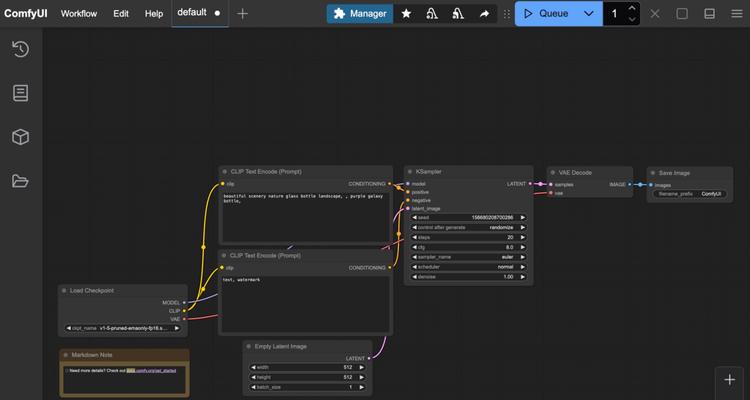
Task: Open the queue history sidebar panel
Action: [21, 49]
